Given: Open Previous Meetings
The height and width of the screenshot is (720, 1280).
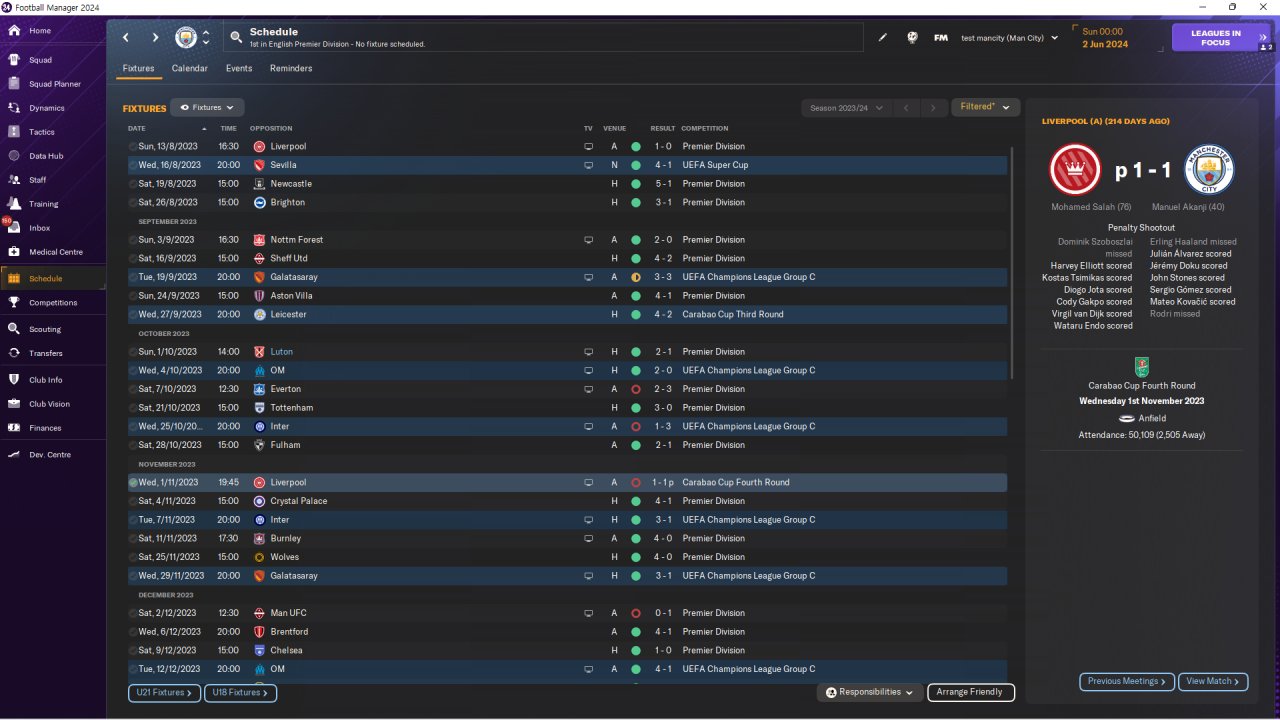Looking at the screenshot, I should coord(1126,682).
